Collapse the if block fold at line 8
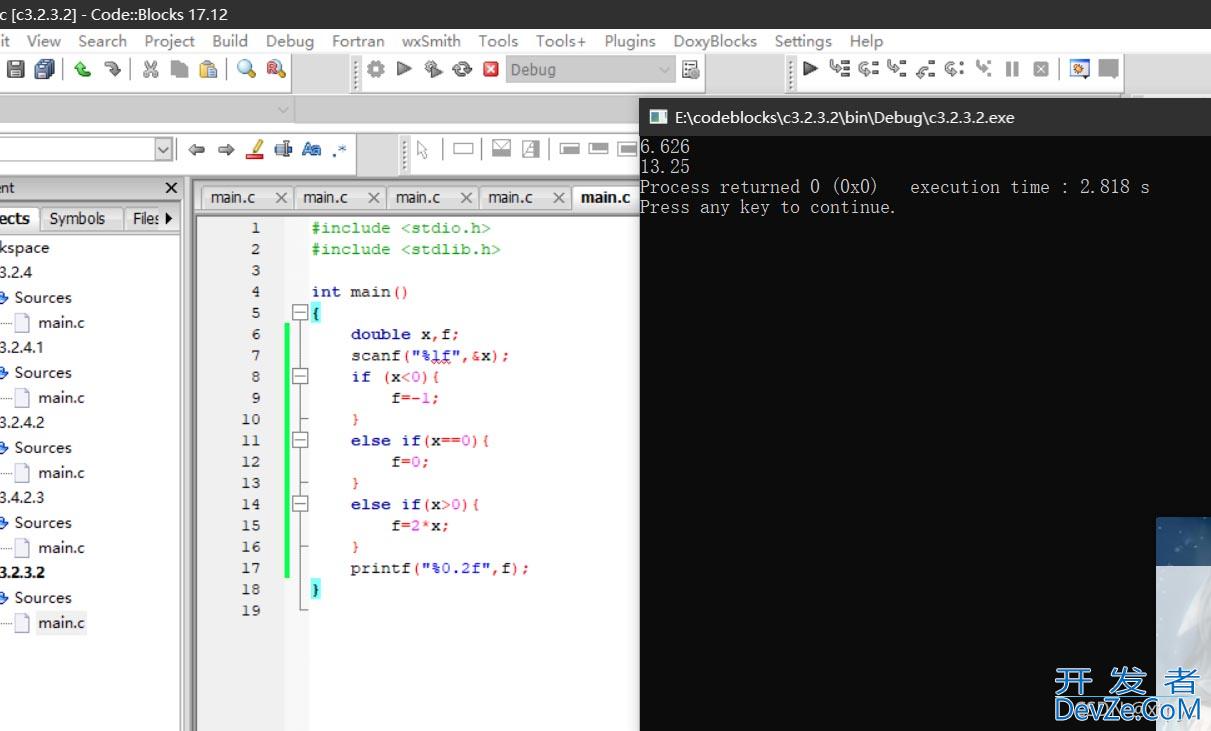Screen dimensions: 1211x731 299,377
